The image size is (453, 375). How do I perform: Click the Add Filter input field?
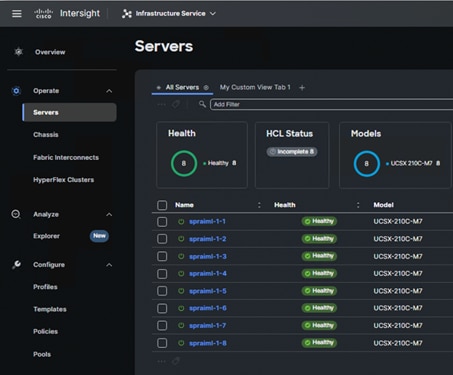coord(331,104)
